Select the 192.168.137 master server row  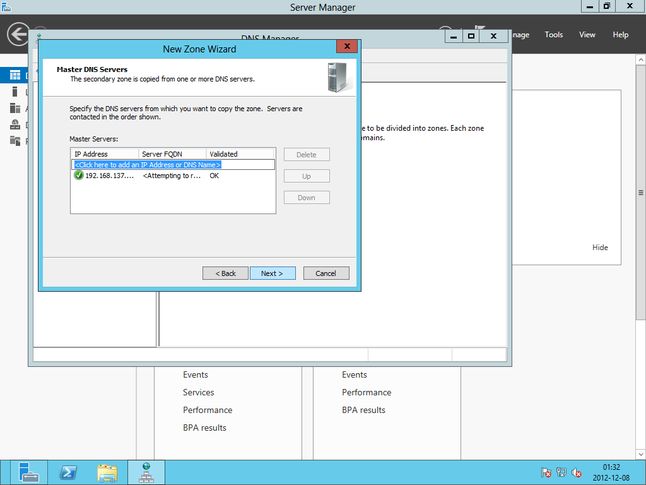coord(173,176)
